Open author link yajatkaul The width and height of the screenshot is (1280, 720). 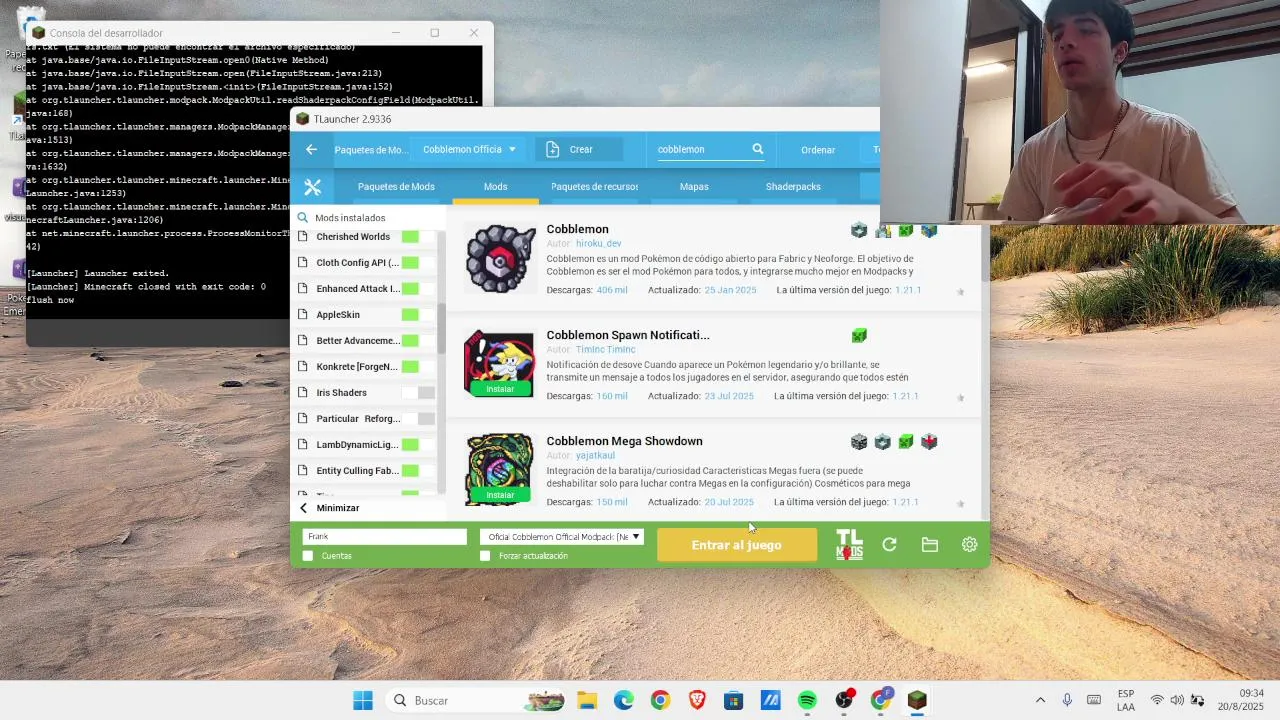point(596,456)
